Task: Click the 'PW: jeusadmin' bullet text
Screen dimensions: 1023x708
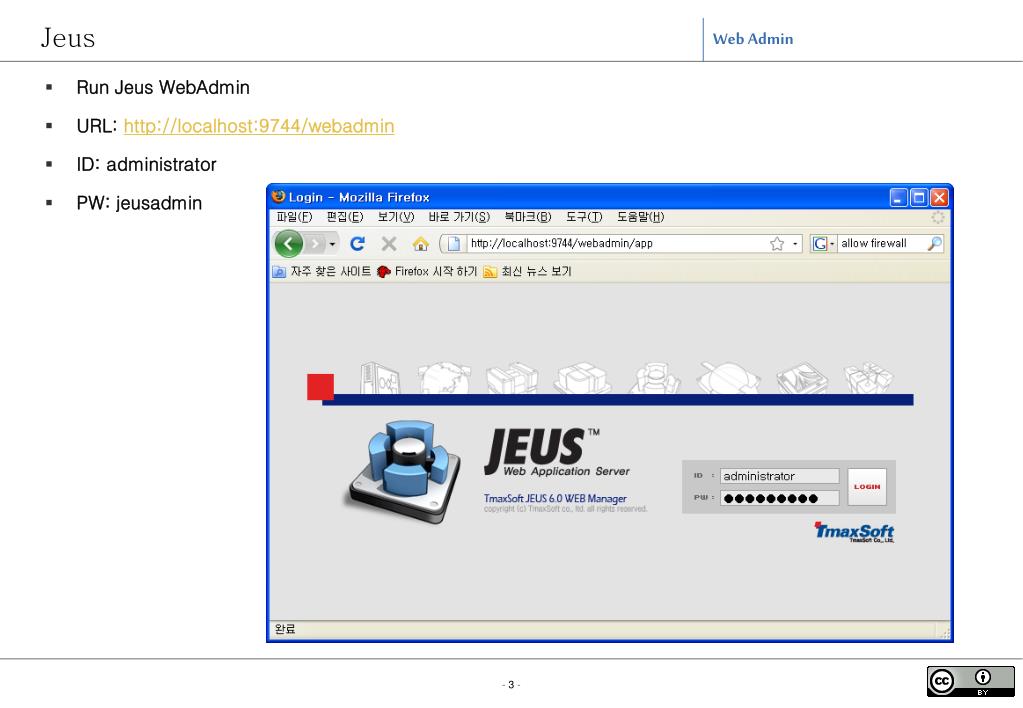Action: pos(139,203)
